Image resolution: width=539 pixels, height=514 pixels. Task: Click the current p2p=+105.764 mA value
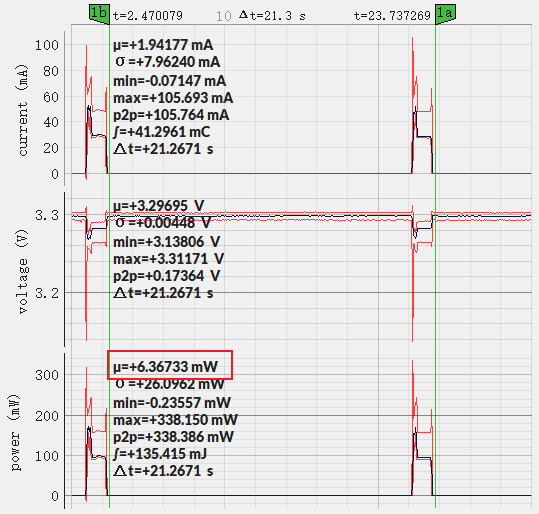171,115
